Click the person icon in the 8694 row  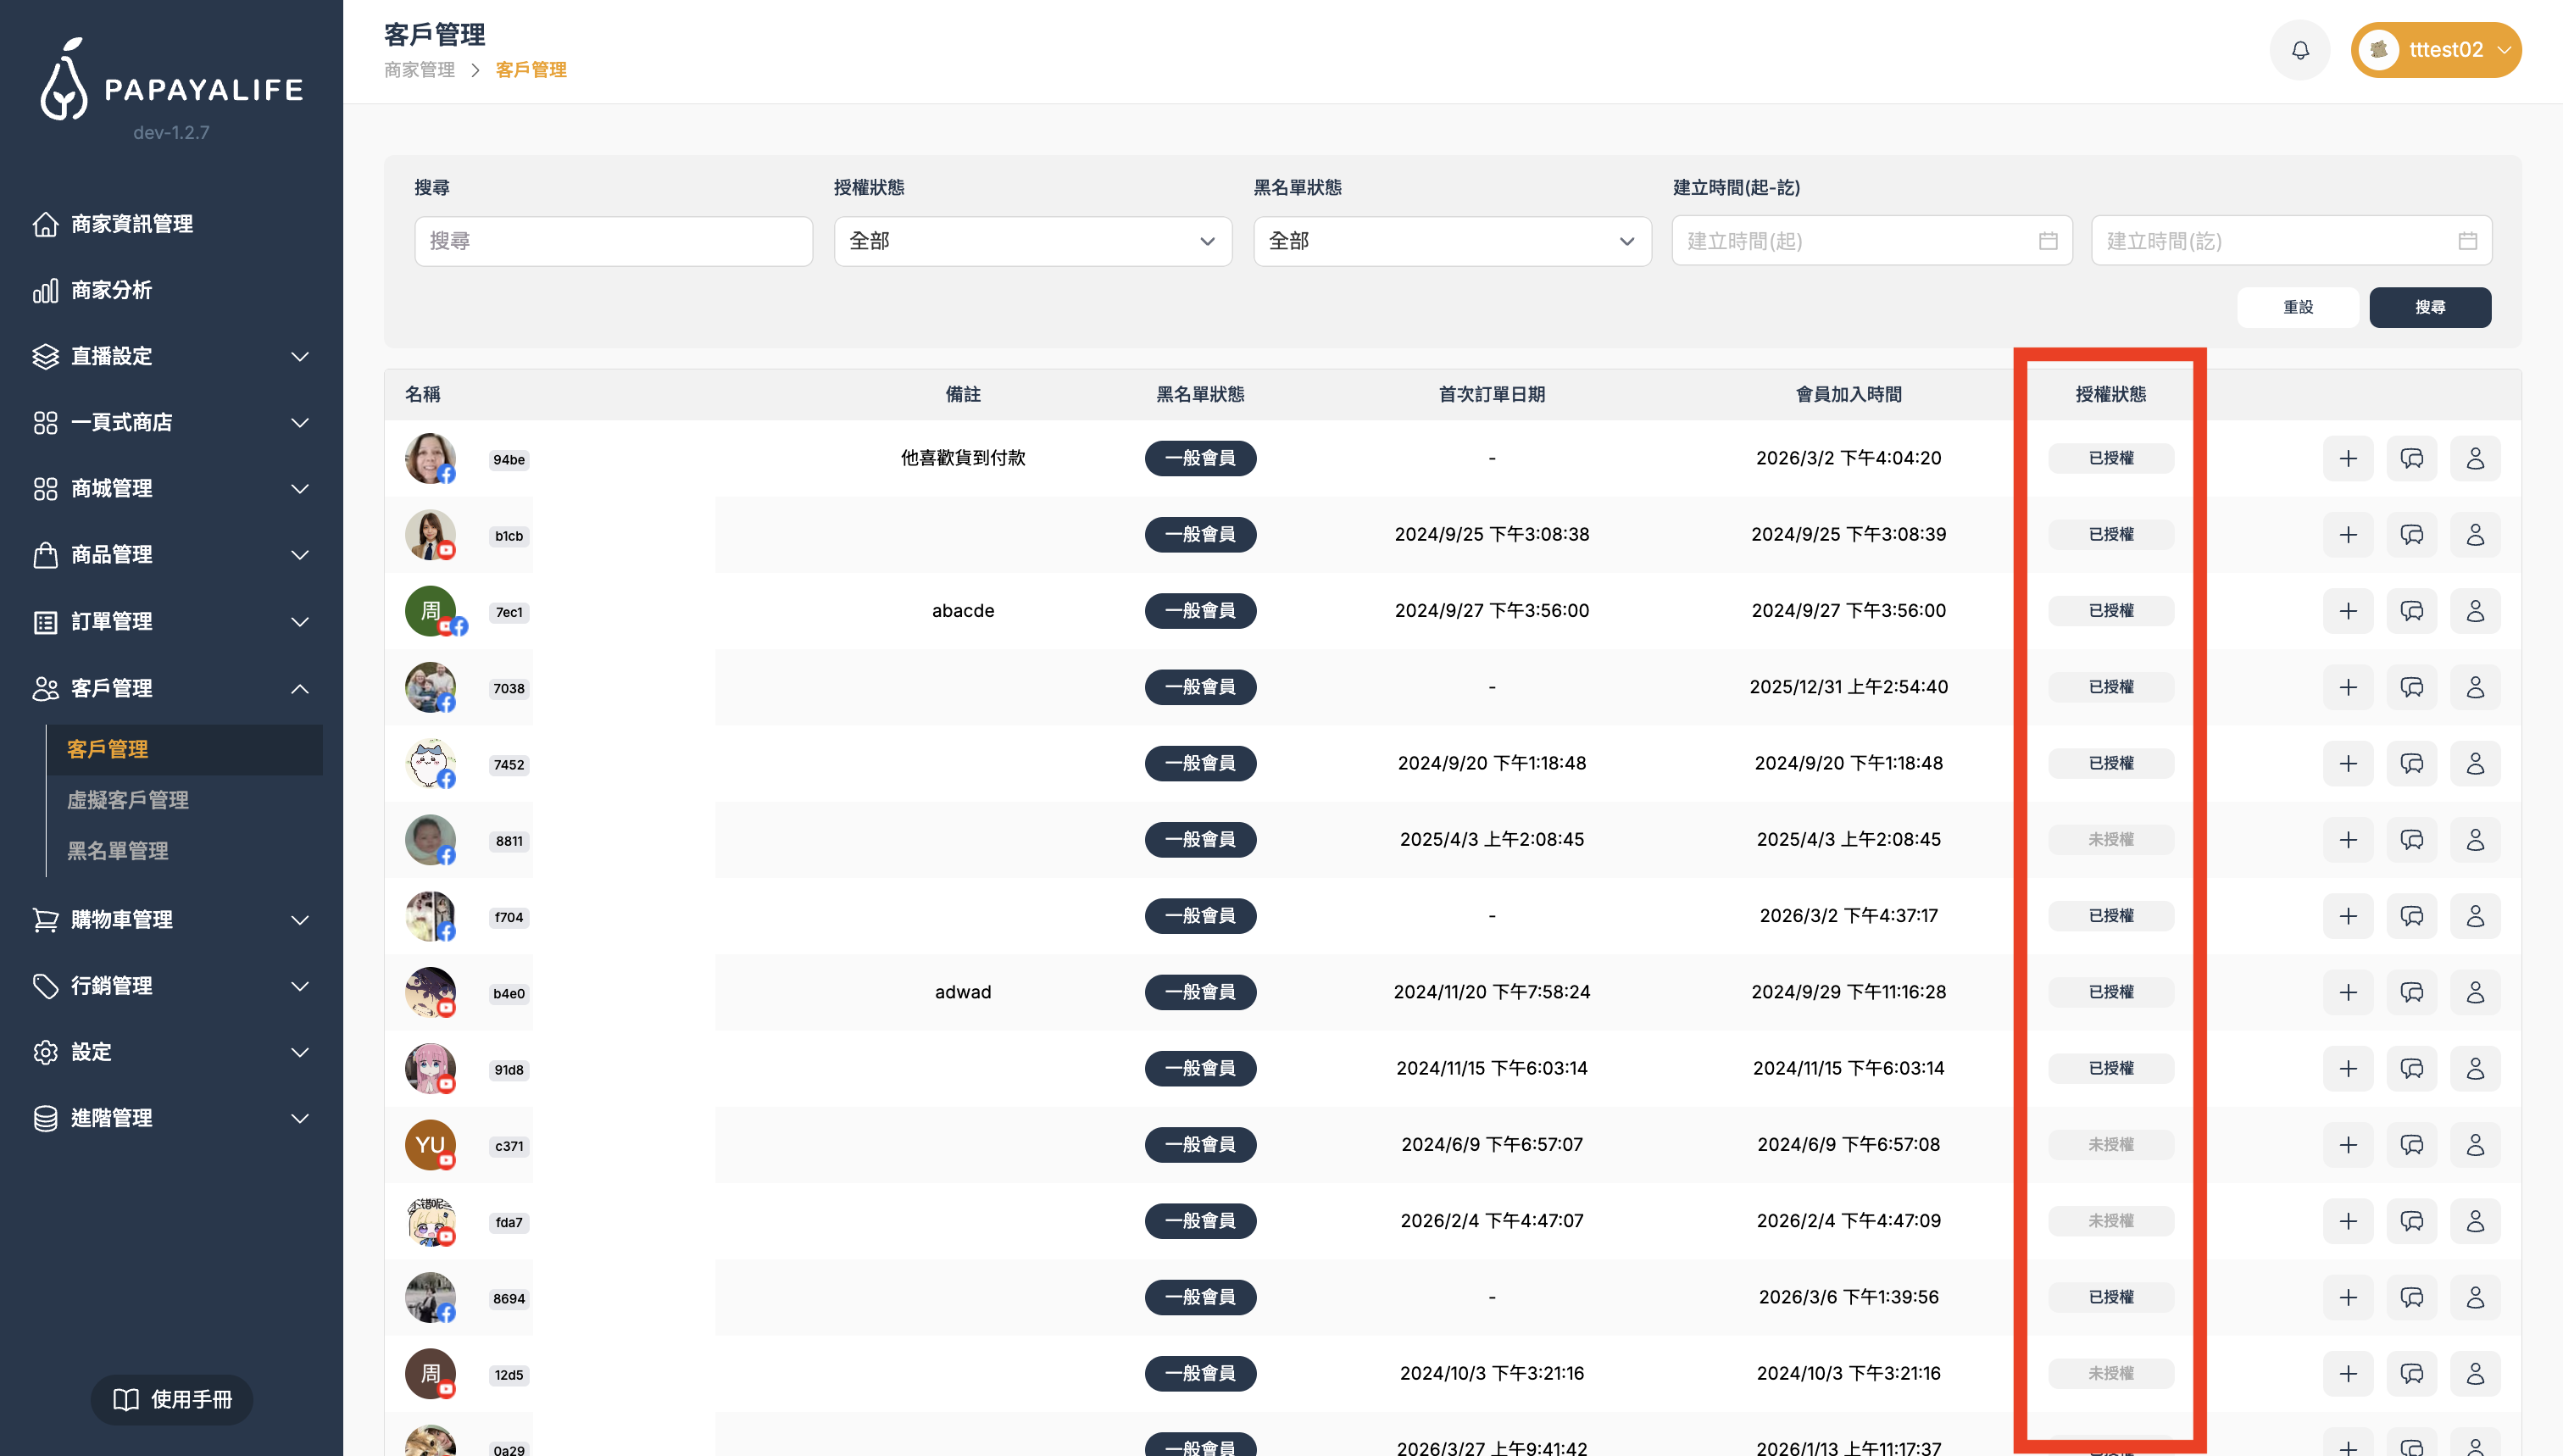click(2475, 1298)
